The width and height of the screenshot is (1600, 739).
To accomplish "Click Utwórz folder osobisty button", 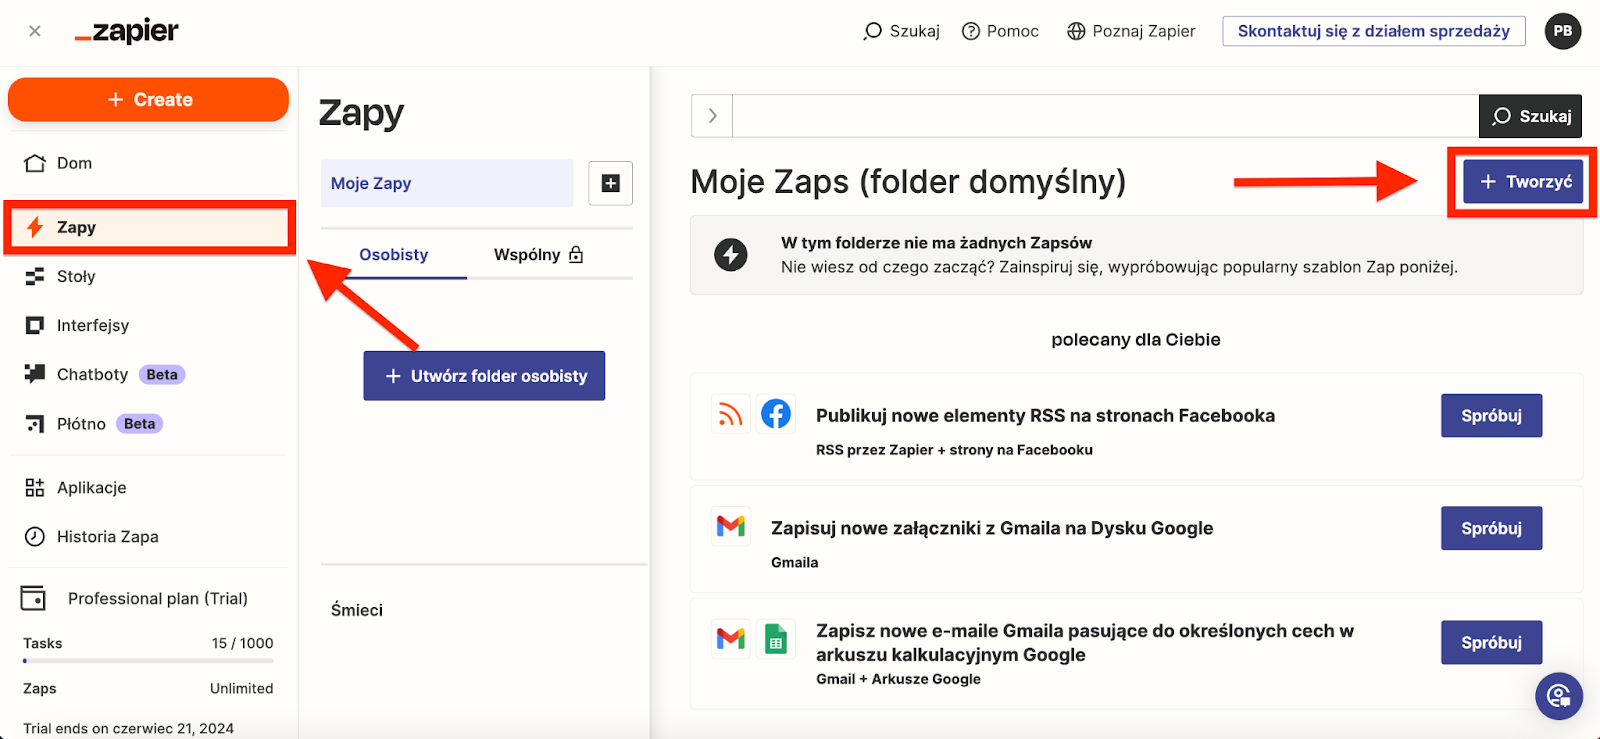I will (484, 376).
